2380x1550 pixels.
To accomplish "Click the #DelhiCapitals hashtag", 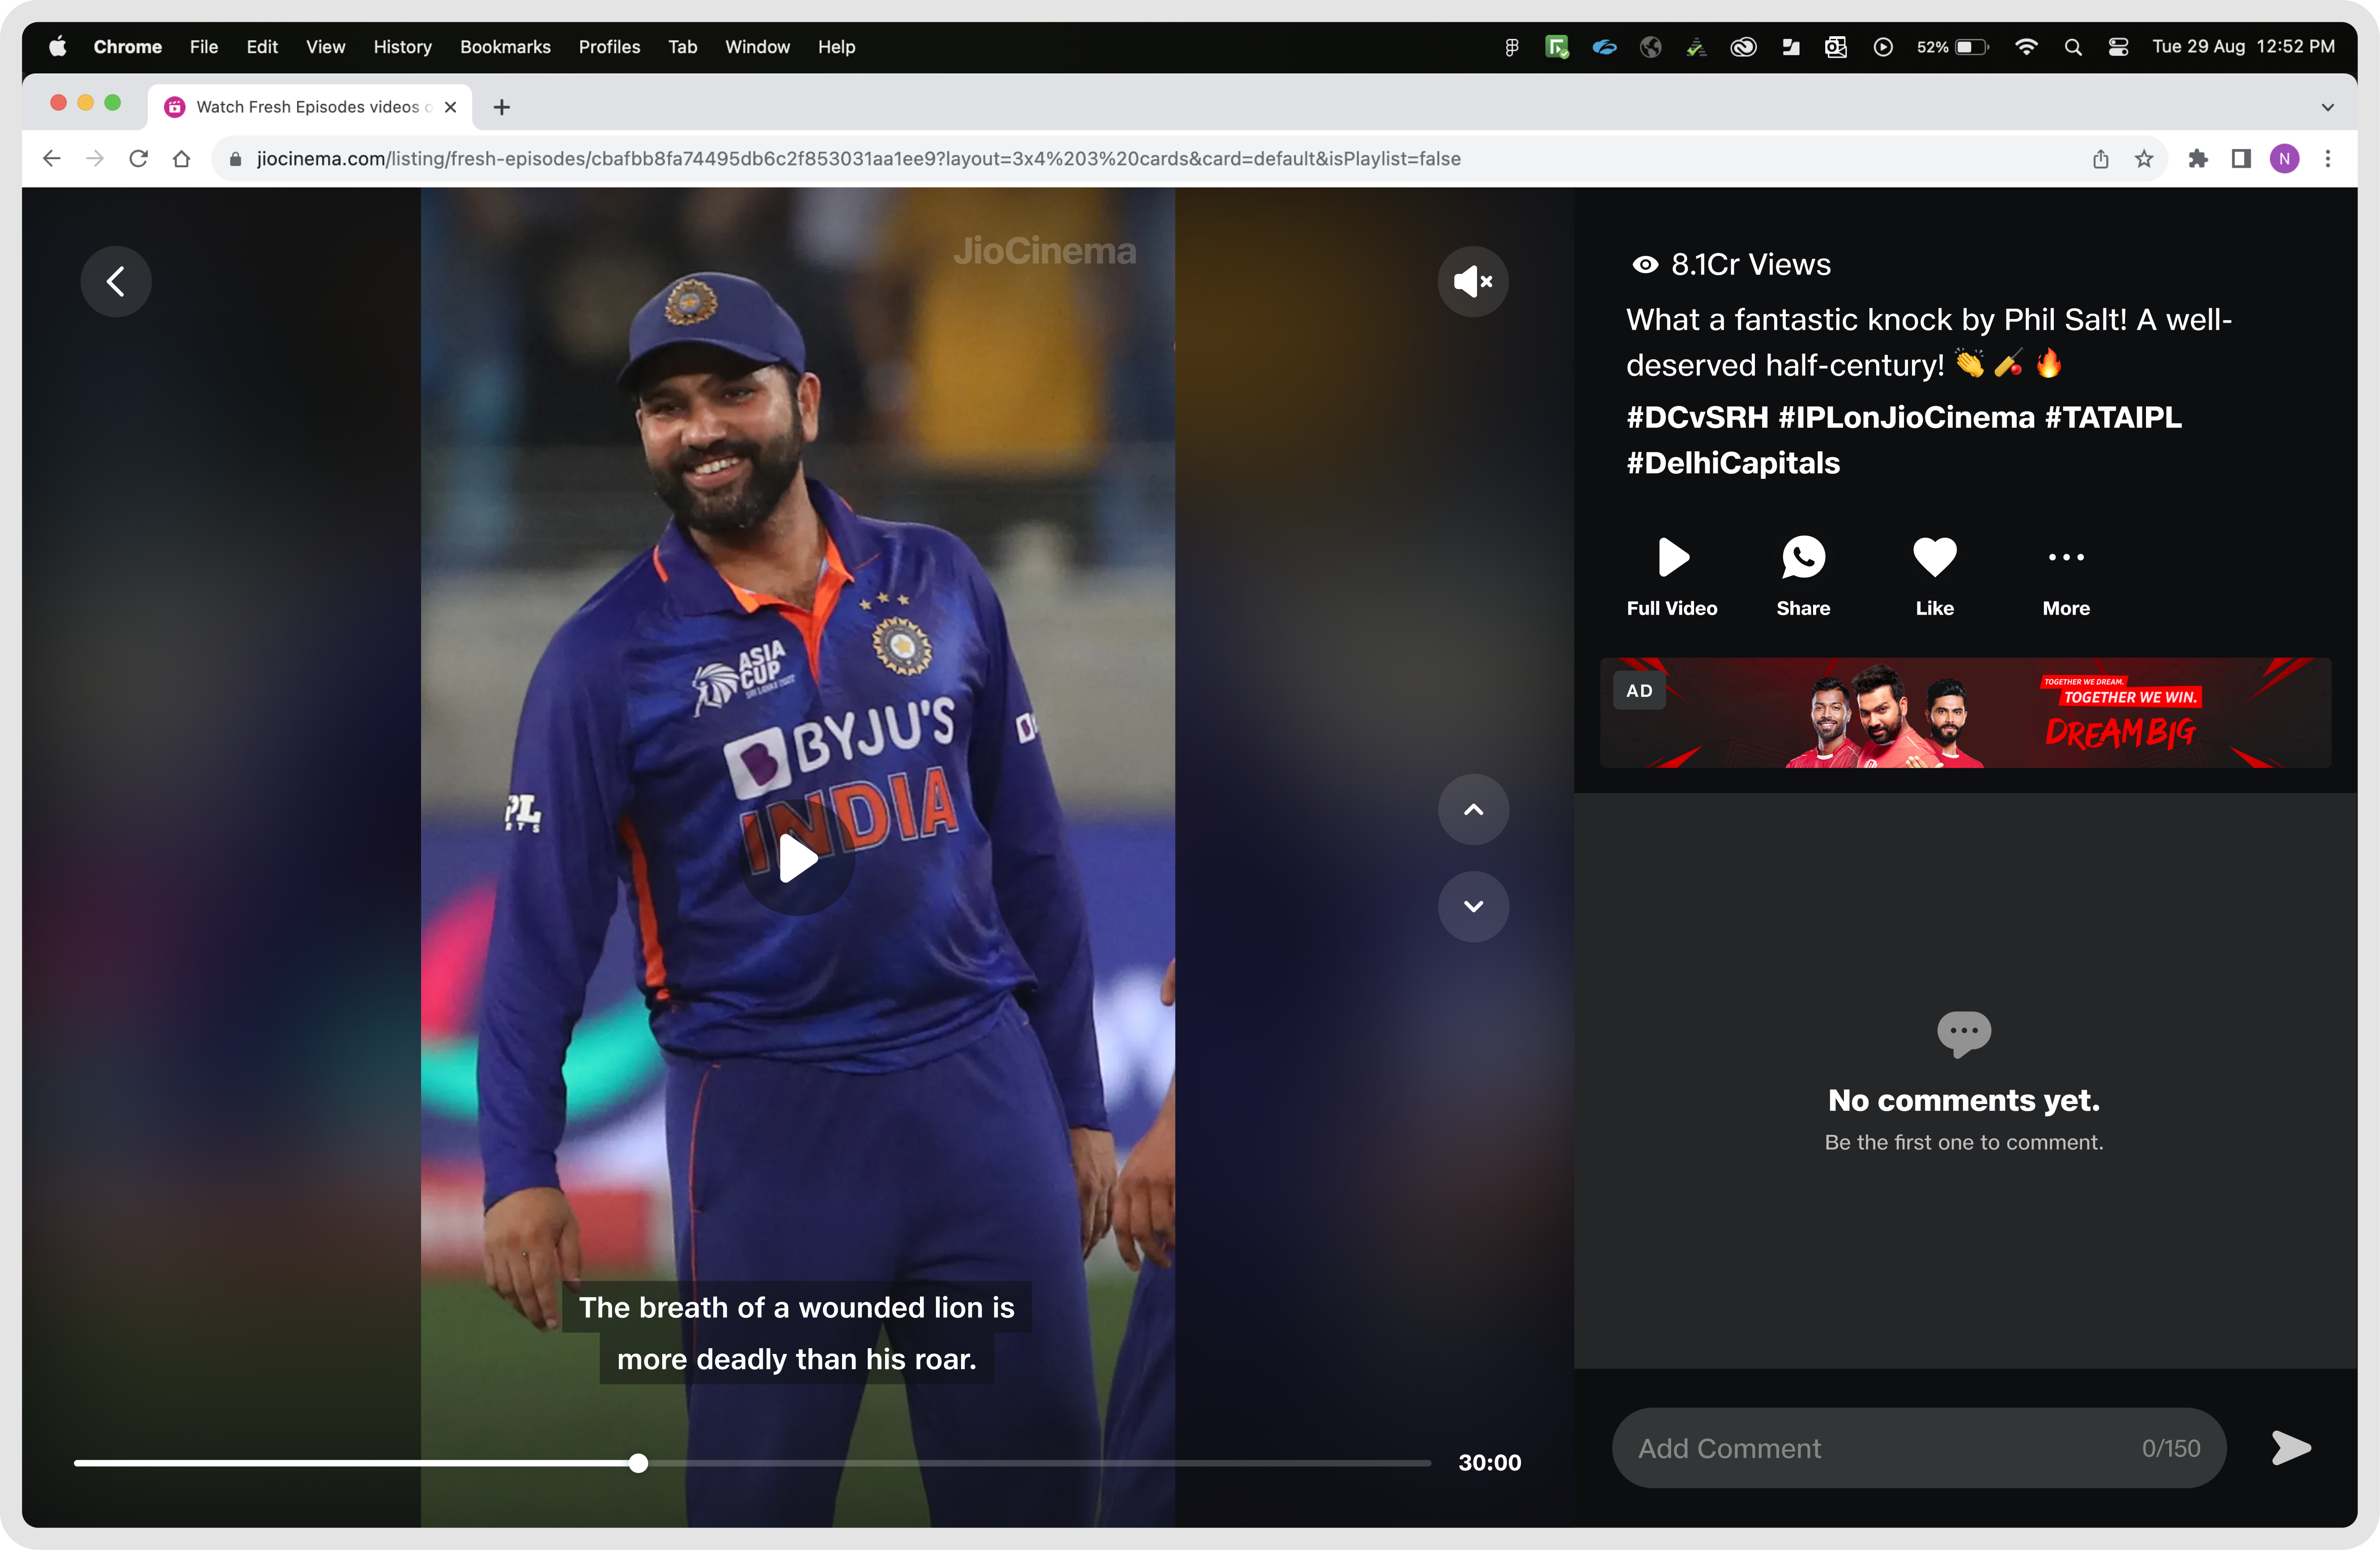I will [x=1733, y=463].
